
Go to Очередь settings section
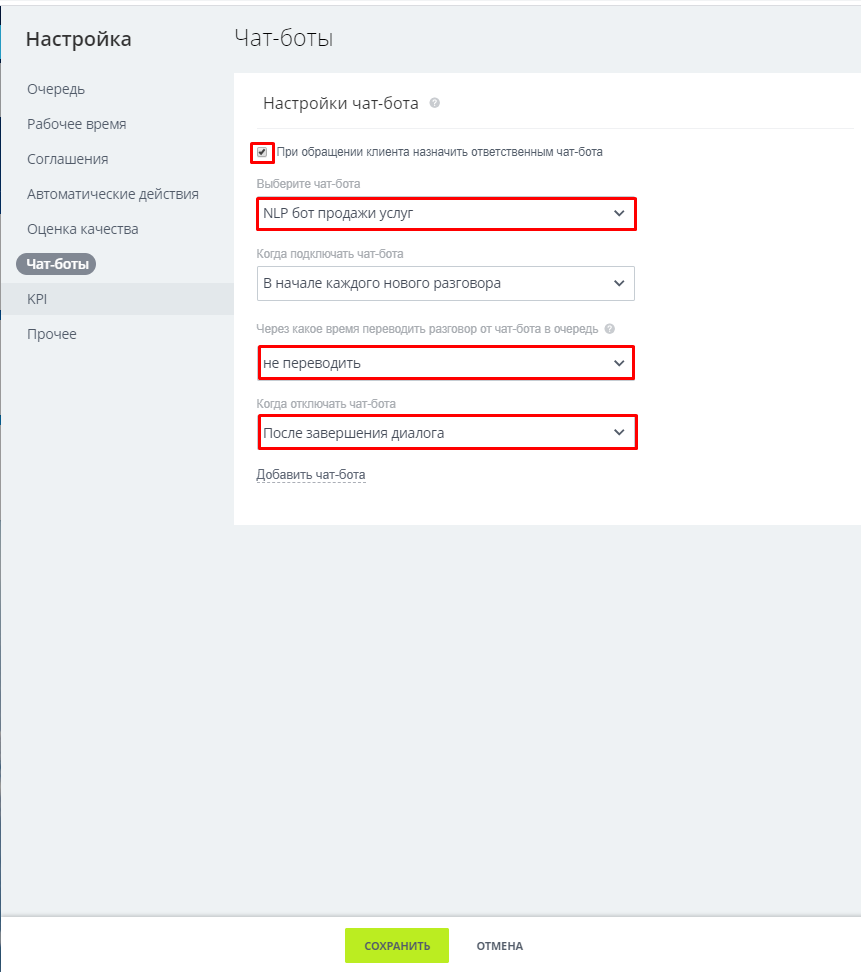tap(56, 89)
